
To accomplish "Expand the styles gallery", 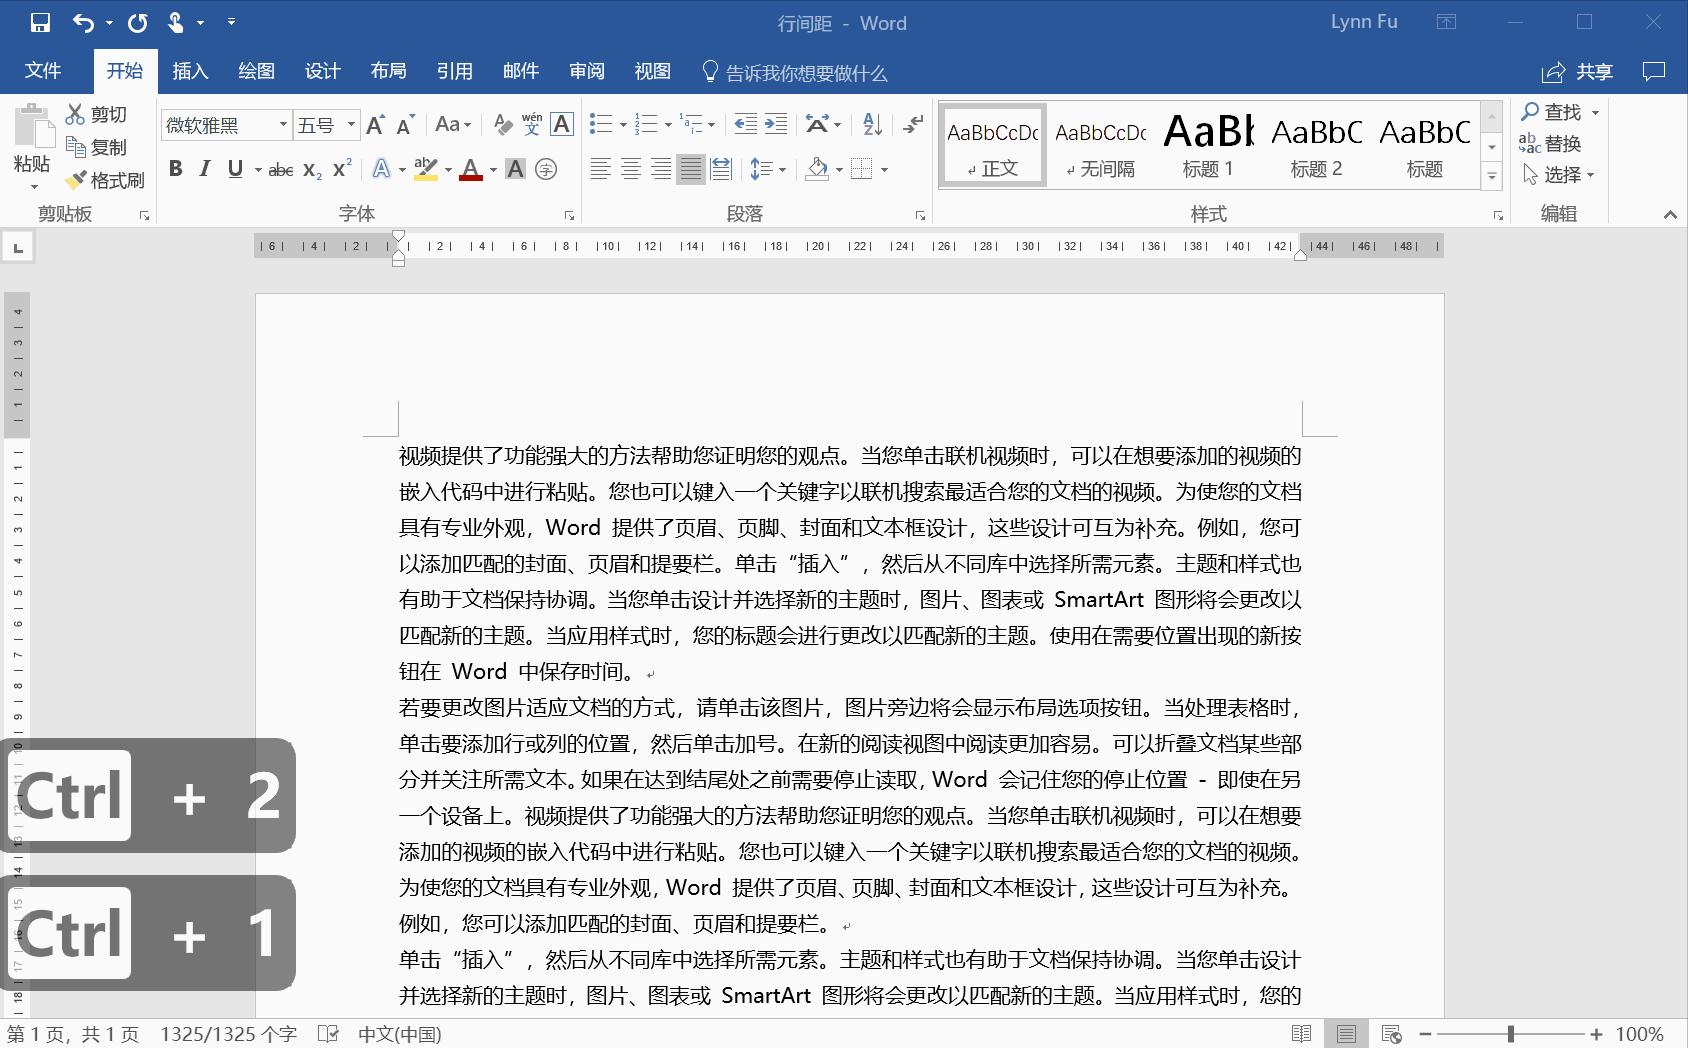I will pos(1491,176).
